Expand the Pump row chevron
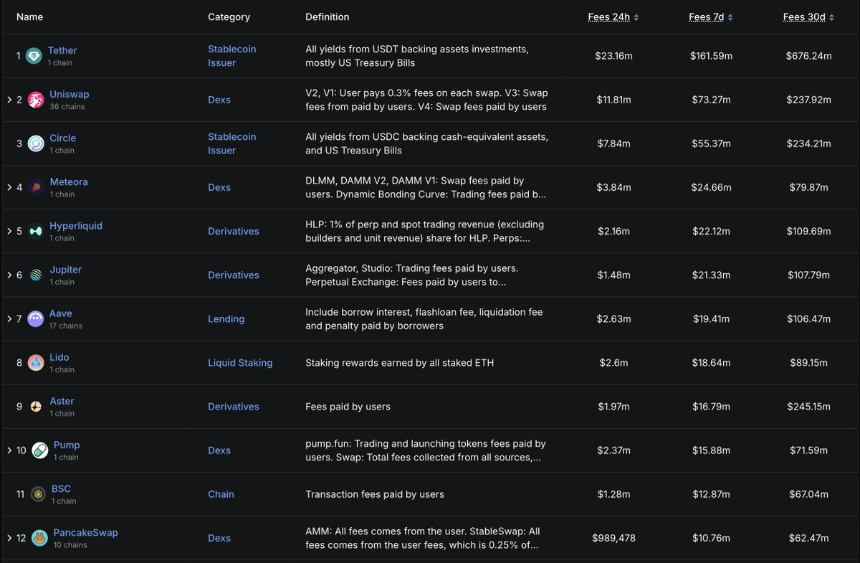 [x=9, y=450]
